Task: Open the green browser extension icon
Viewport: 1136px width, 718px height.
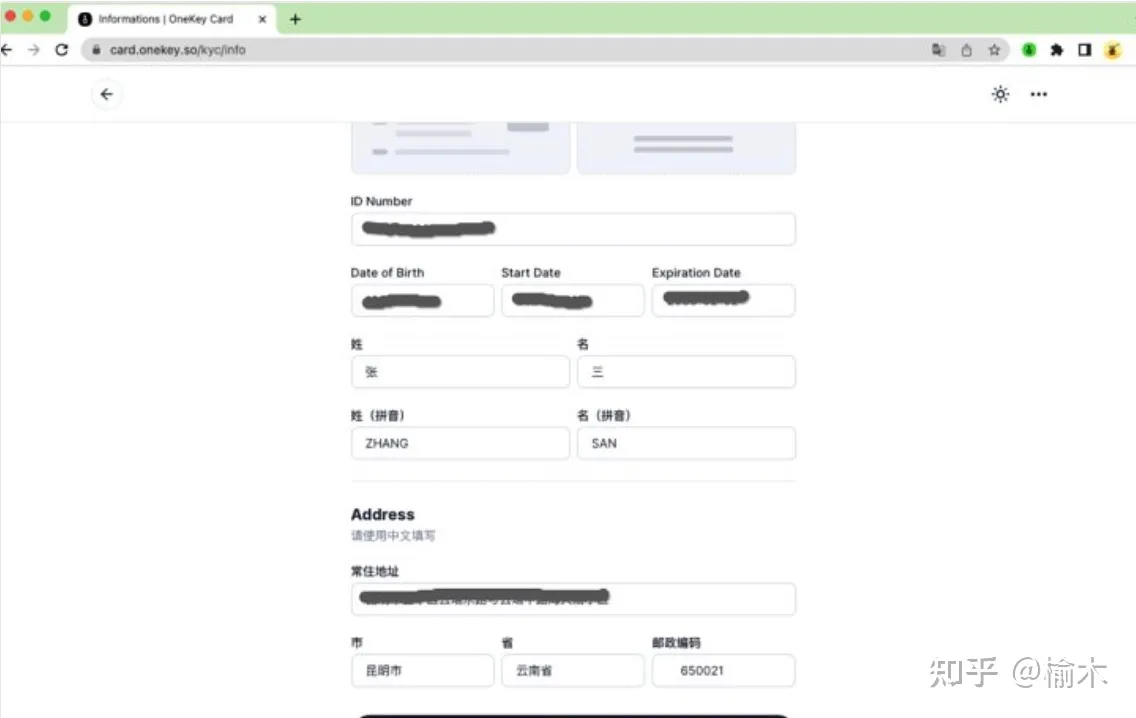Action: pyautogui.click(x=1029, y=50)
